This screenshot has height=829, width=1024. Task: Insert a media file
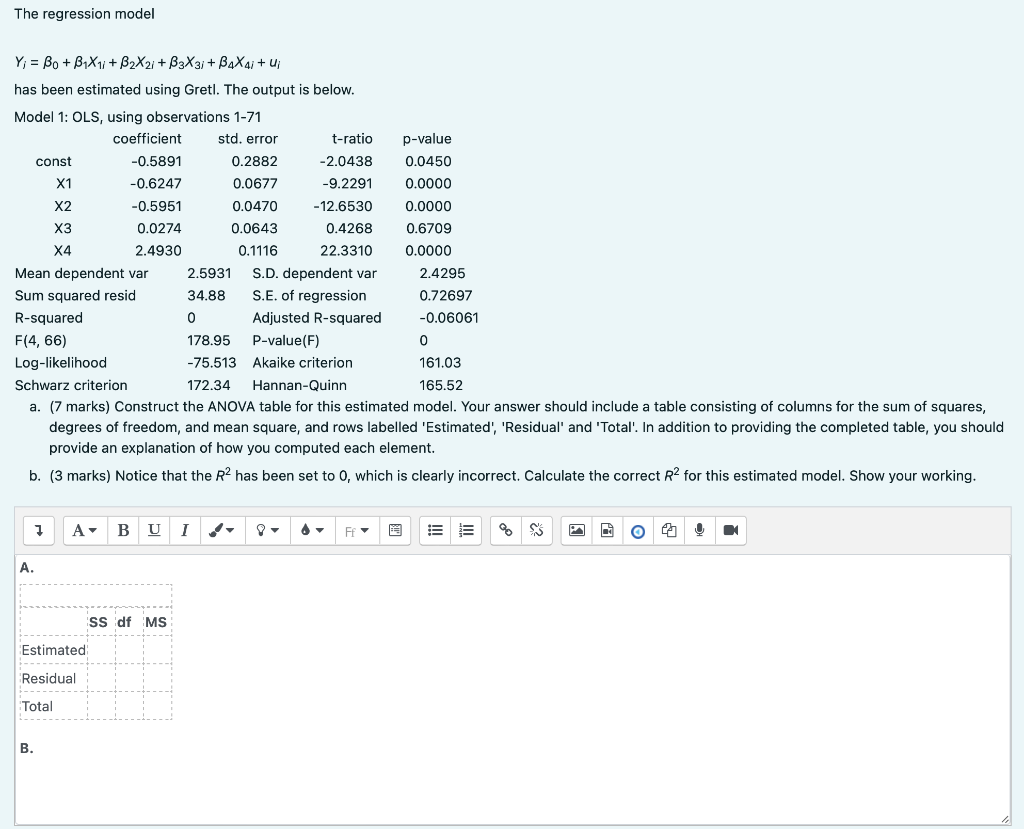(608, 531)
